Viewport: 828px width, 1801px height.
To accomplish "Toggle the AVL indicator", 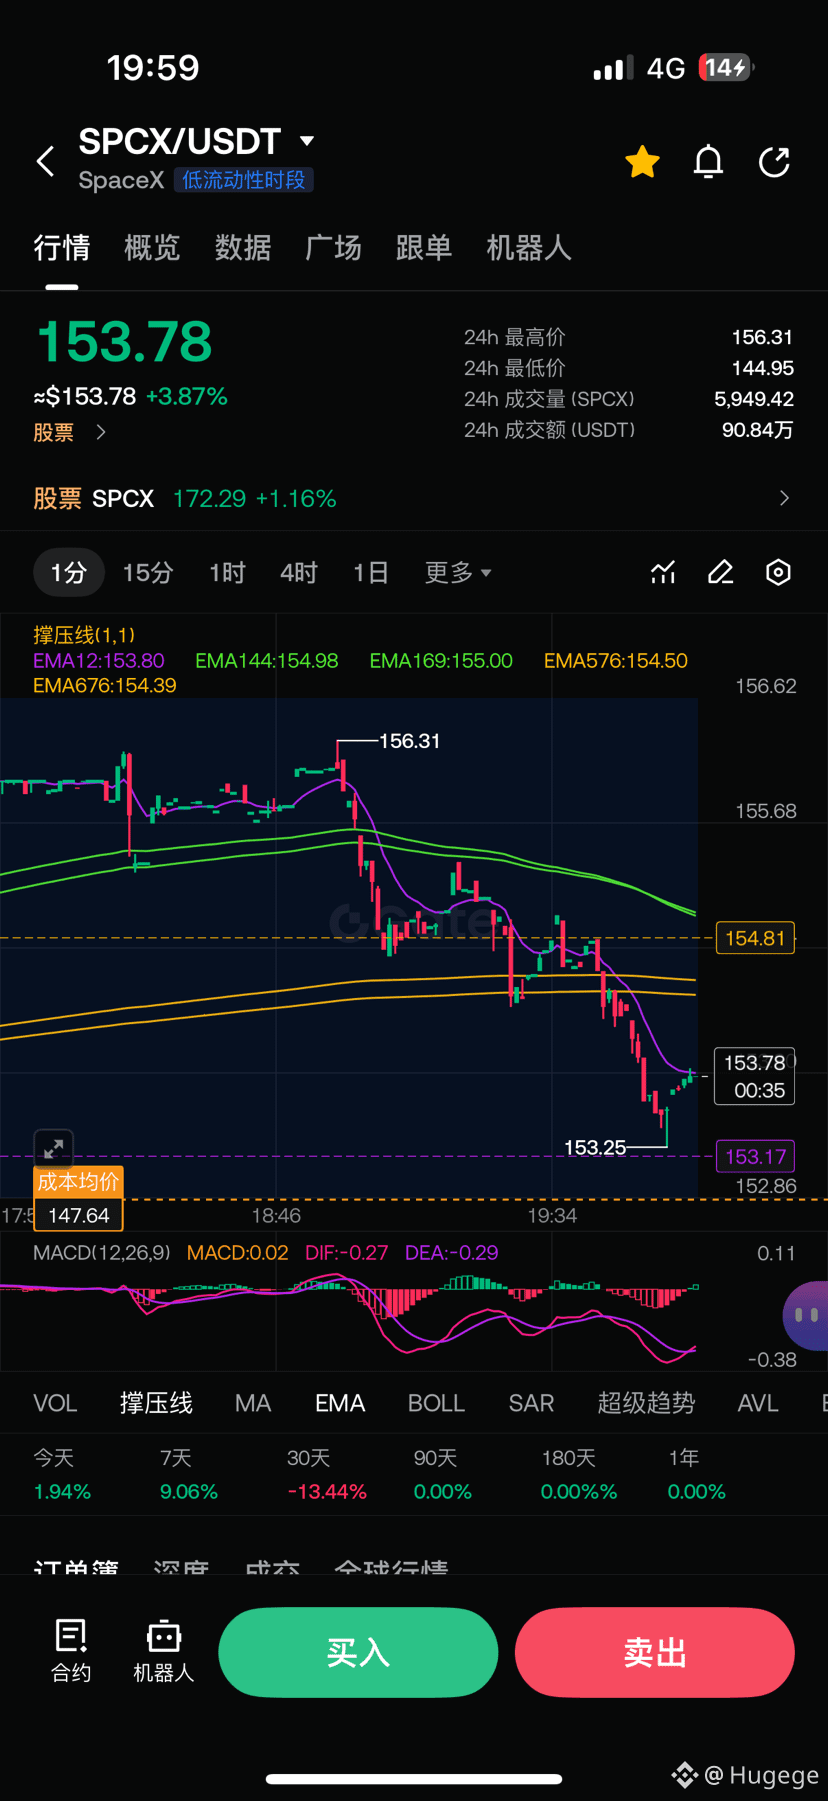I will (758, 1403).
